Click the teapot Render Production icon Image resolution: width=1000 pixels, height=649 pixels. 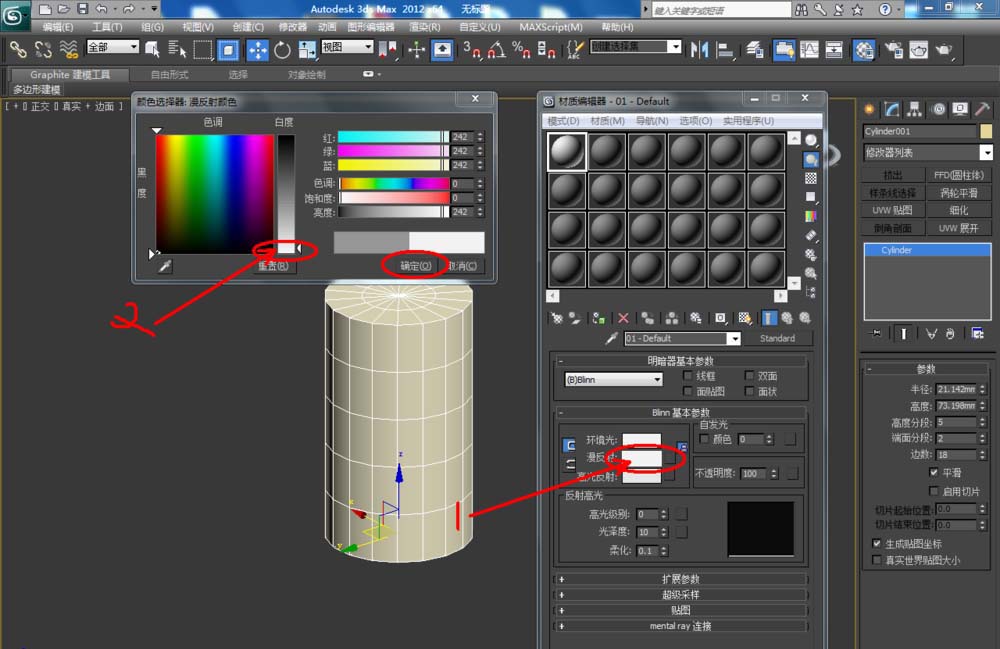coord(943,50)
